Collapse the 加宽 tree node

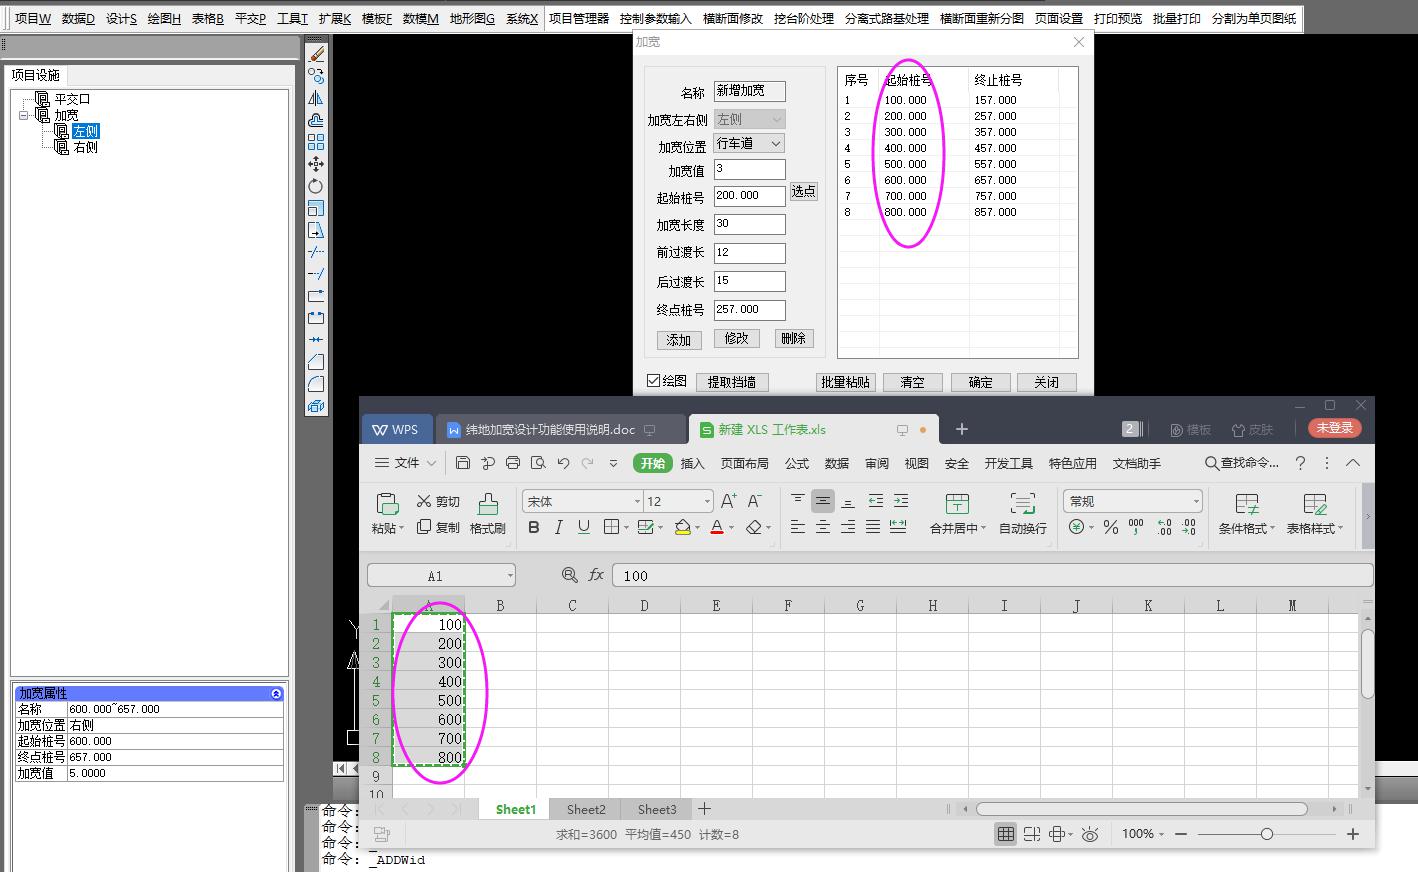(23, 116)
